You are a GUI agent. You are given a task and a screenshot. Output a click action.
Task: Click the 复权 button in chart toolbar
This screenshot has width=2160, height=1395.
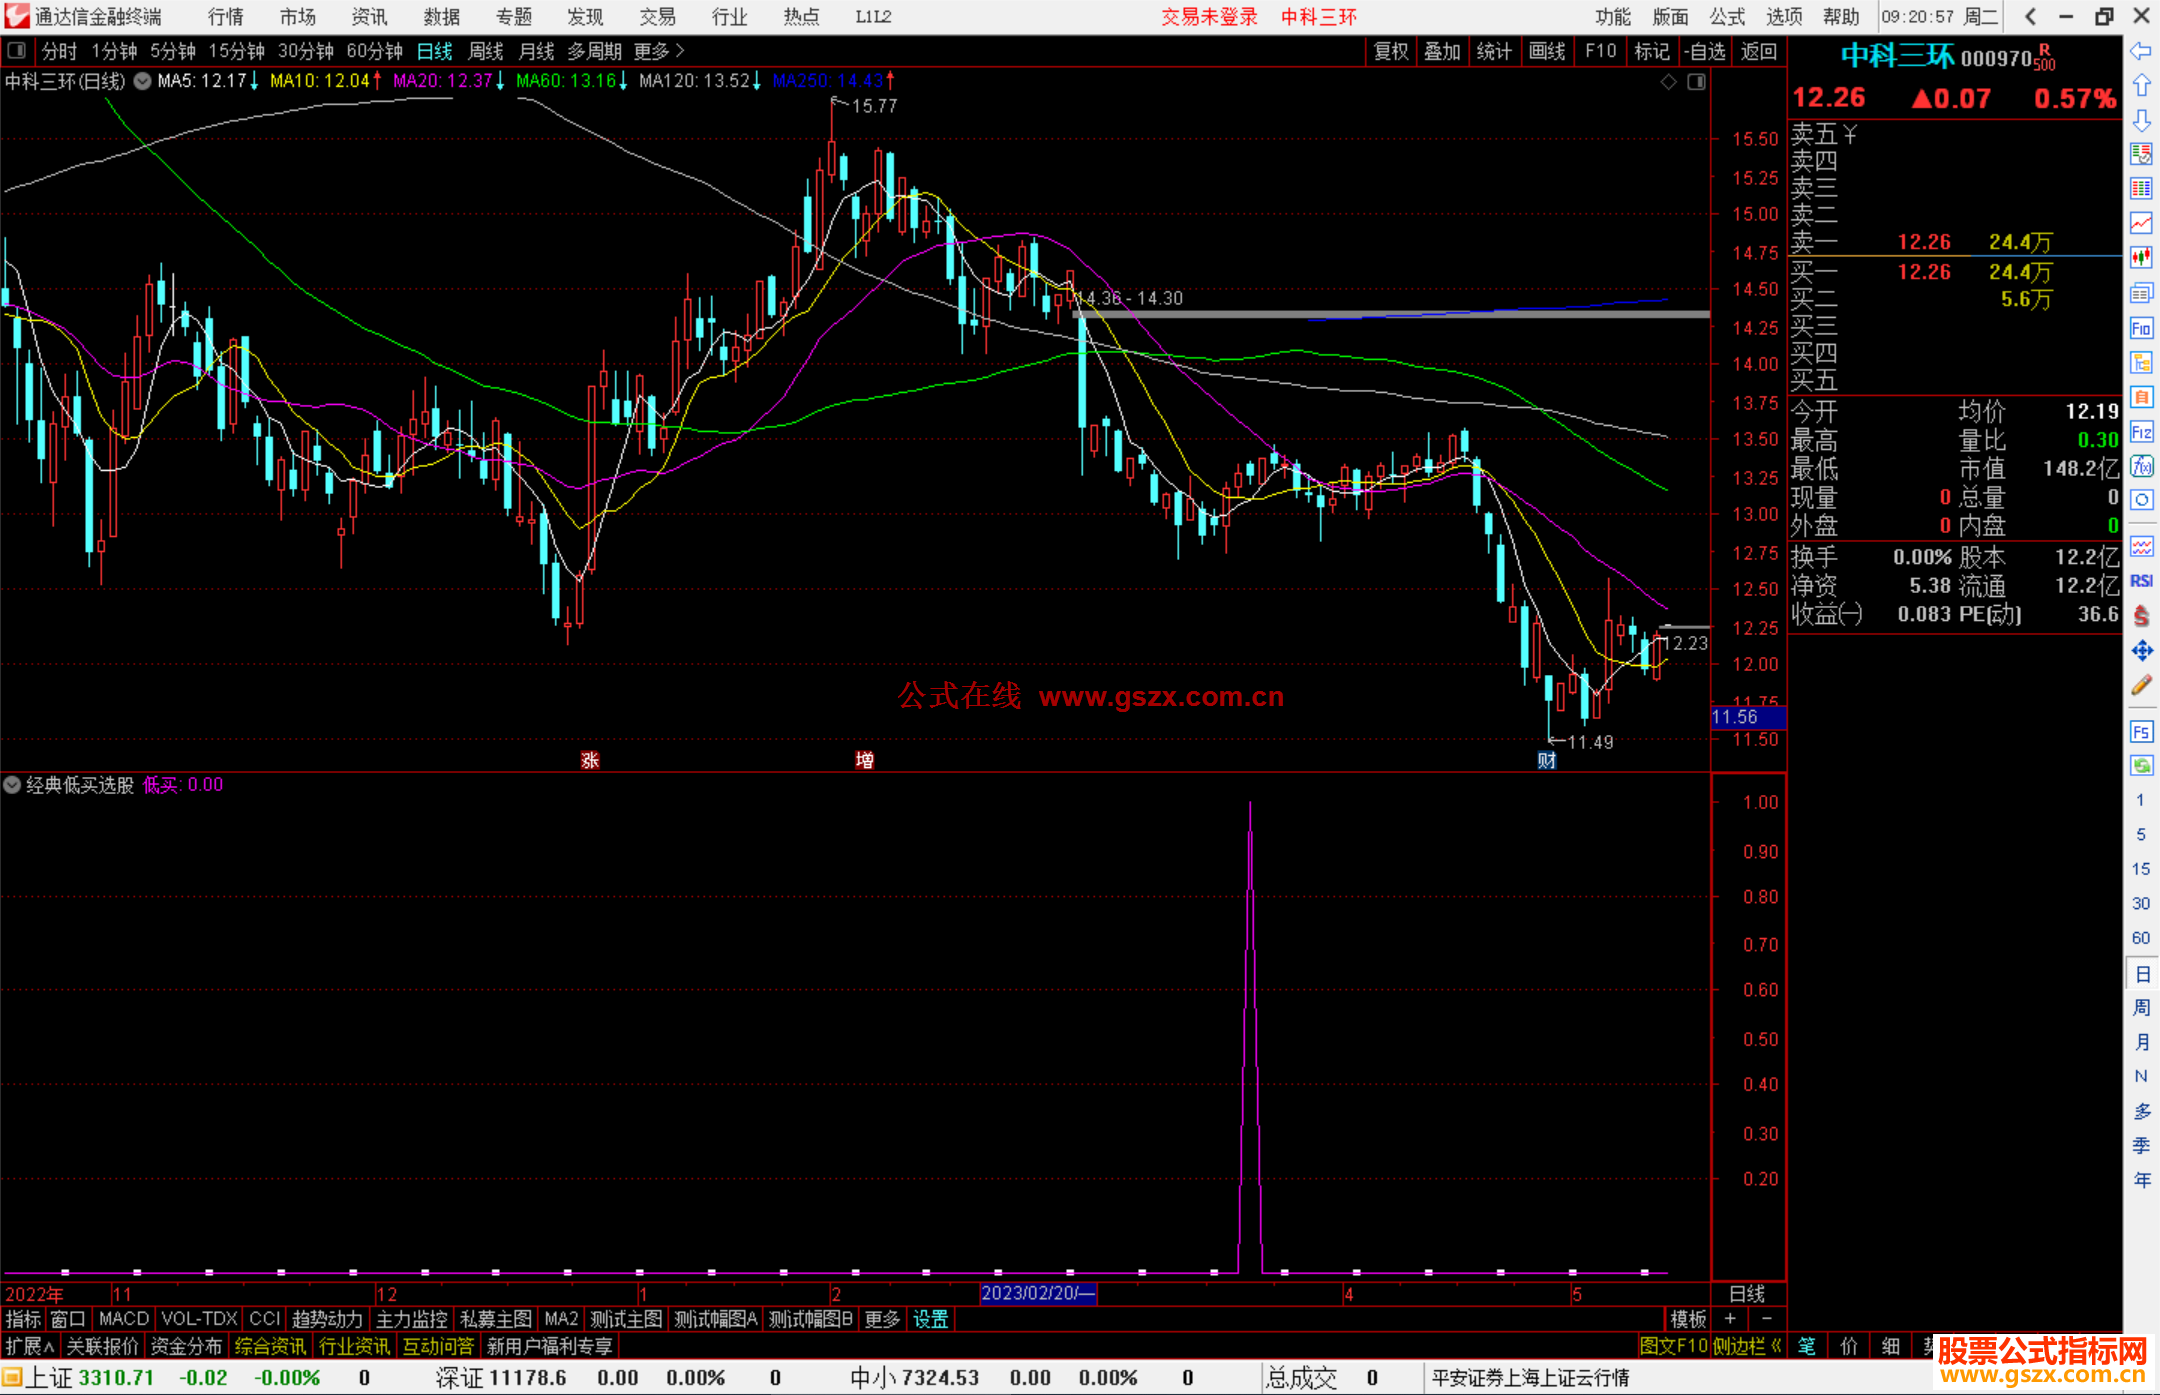pos(1390,51)
